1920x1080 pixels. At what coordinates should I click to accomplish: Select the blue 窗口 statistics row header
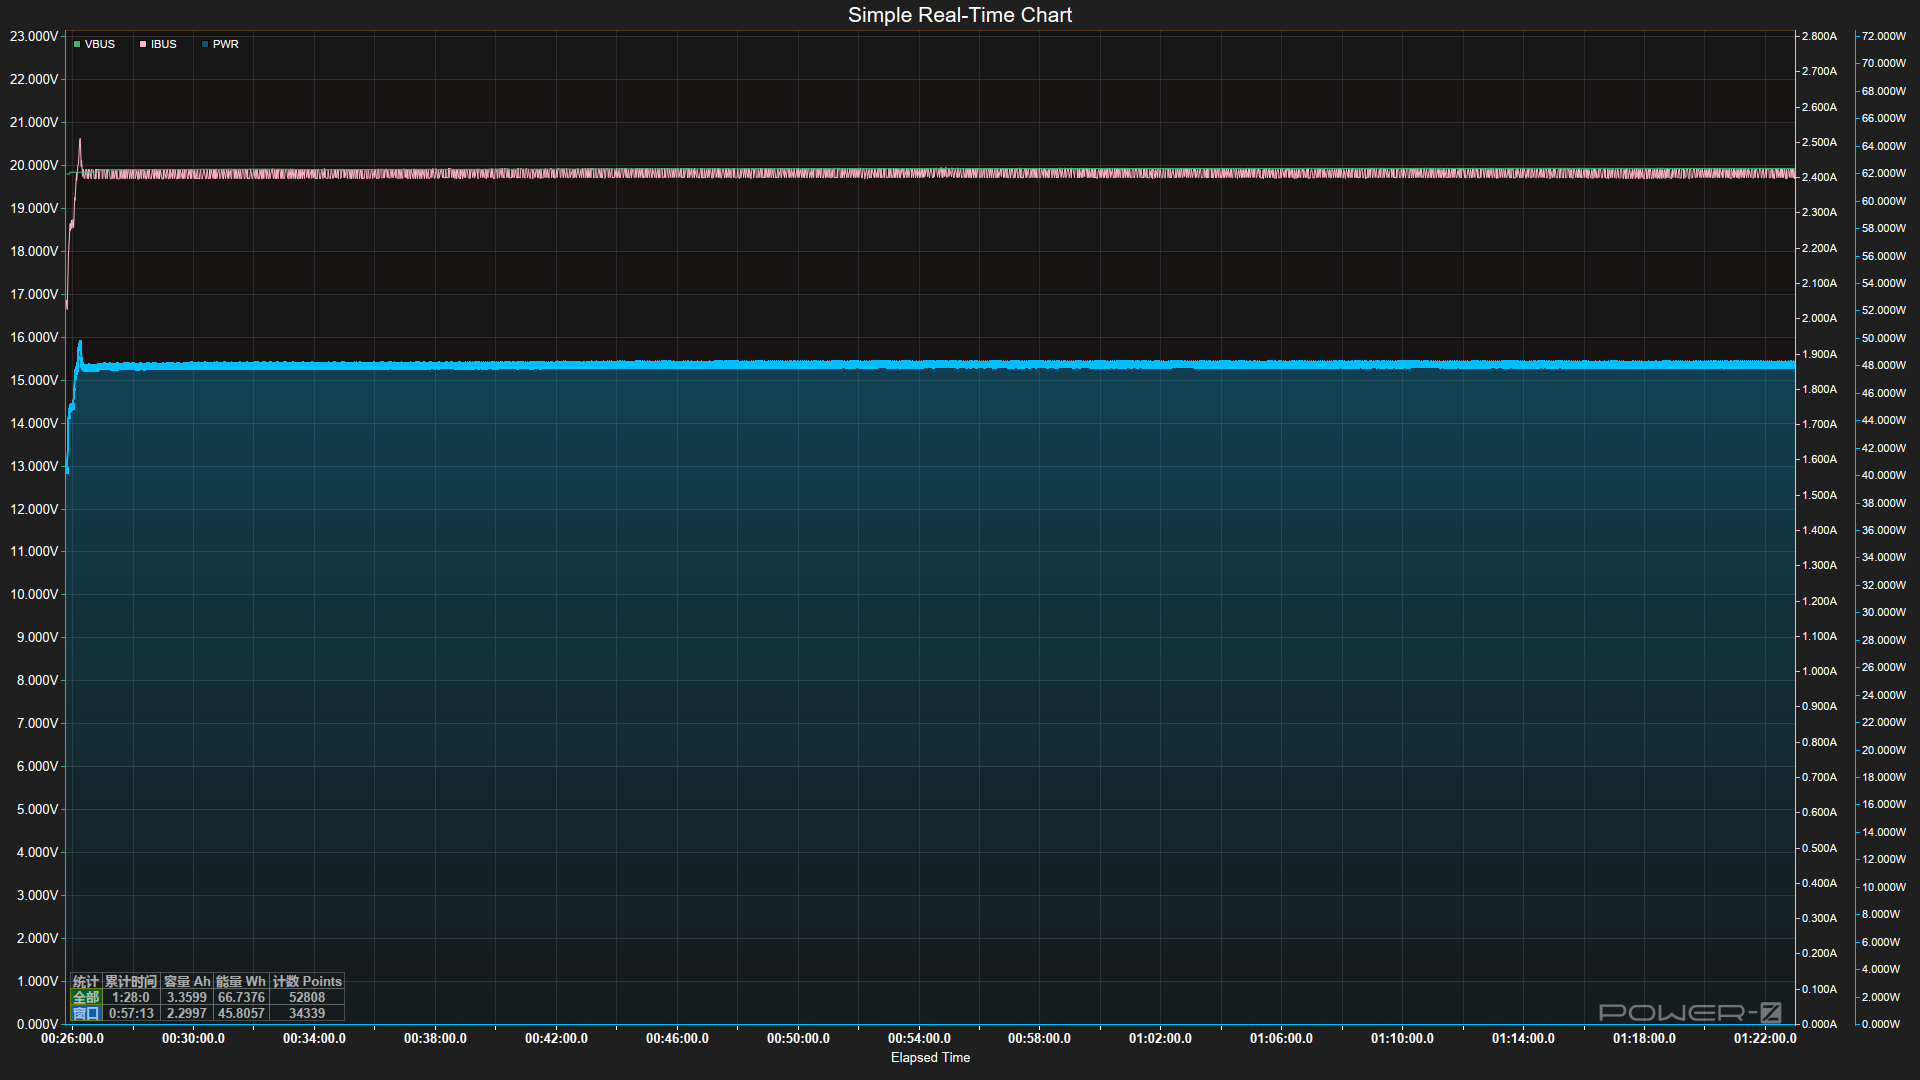point(86,1013)
